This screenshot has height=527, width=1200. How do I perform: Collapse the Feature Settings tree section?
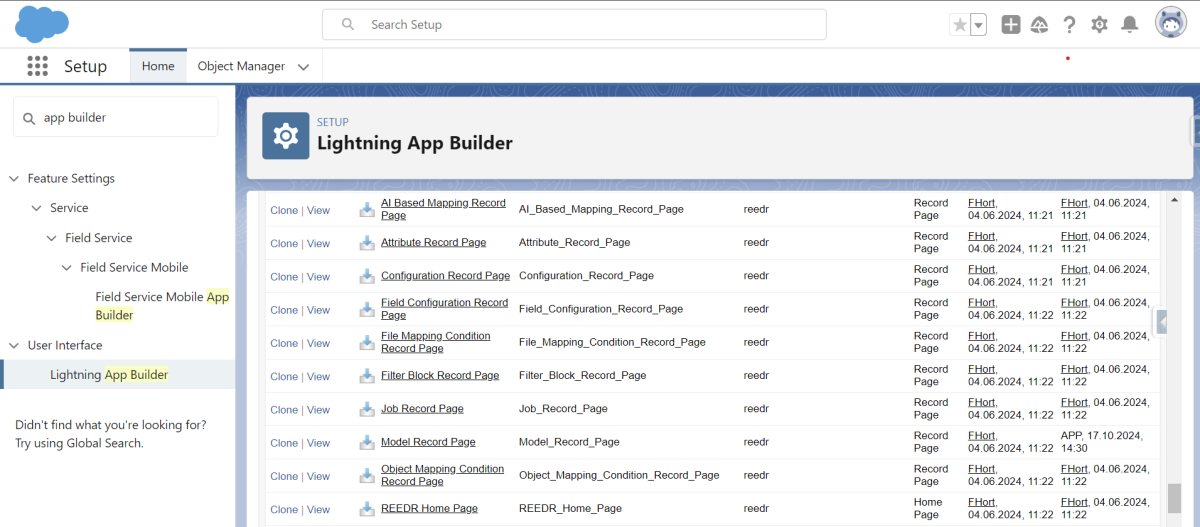14,179
